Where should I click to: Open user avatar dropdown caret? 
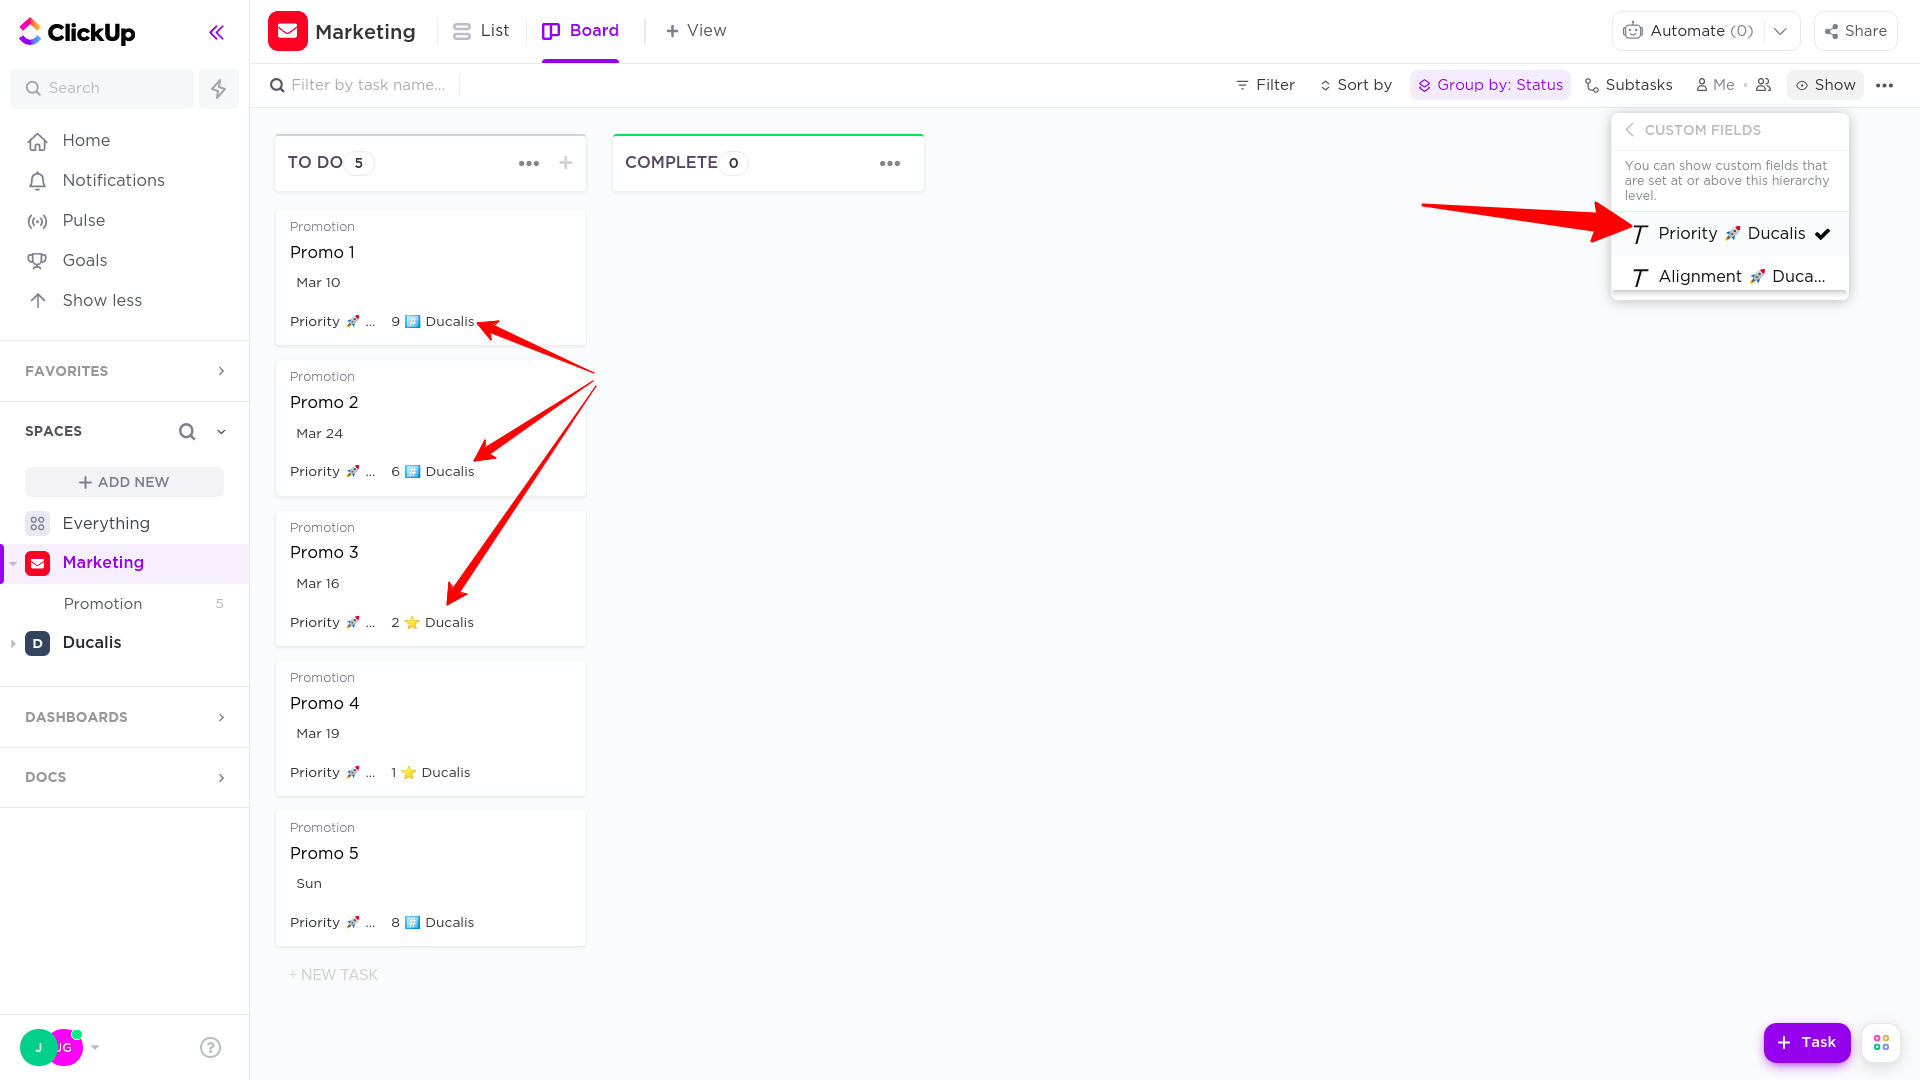coord(95,1047)
